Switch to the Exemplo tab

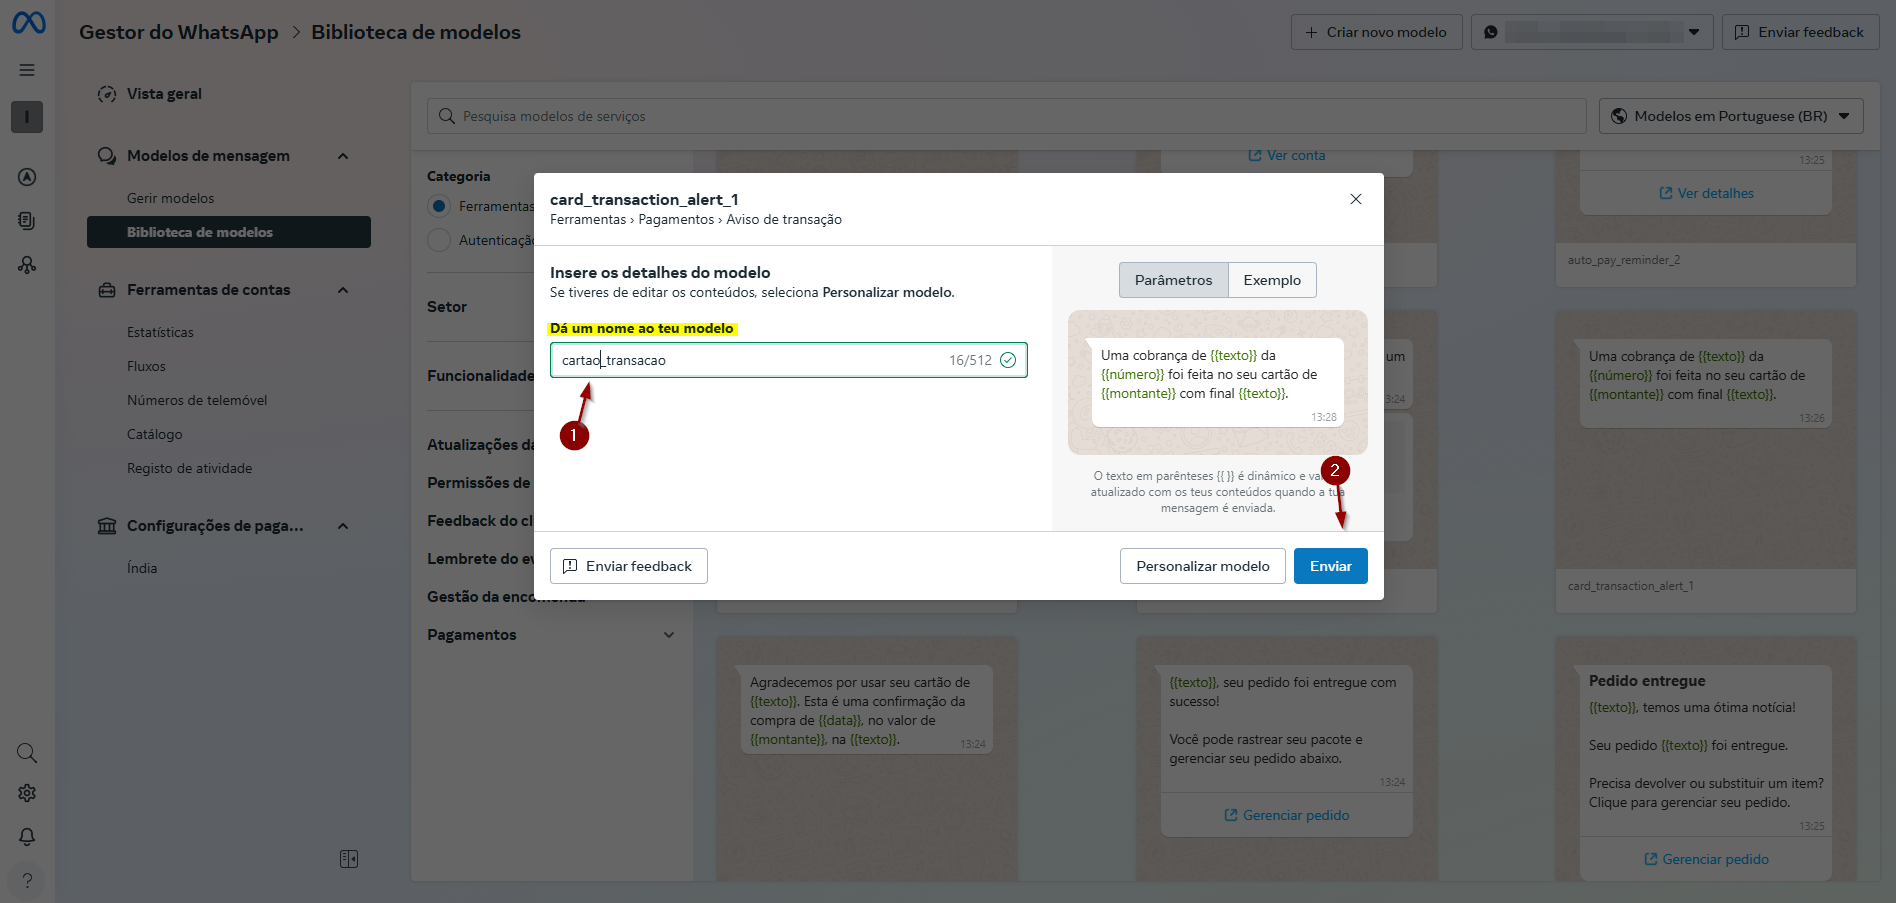click(x=1271, y=280)
